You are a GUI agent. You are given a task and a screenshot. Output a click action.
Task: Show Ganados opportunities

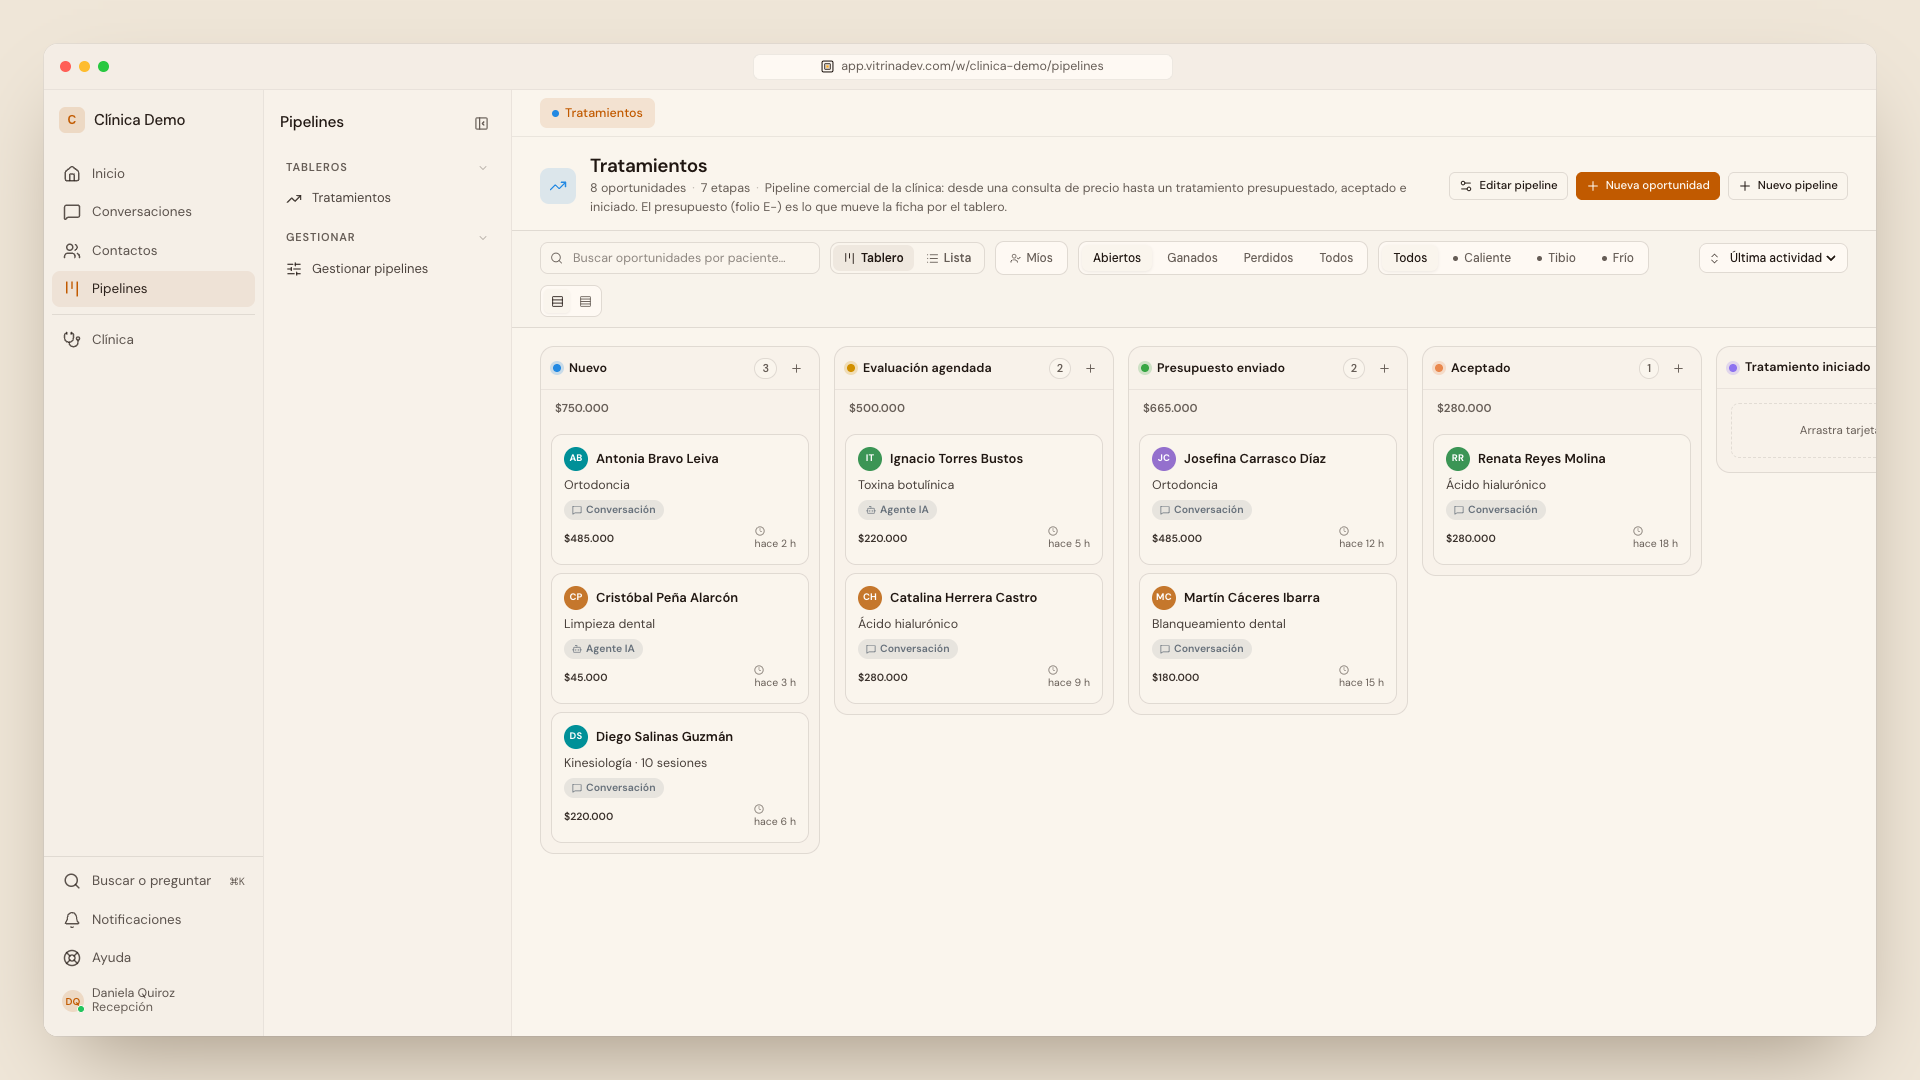(x=1192, y=258)
